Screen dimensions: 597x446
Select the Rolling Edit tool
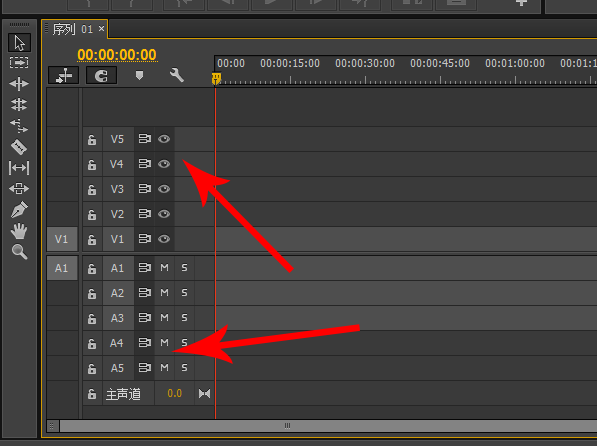(x=19, y=104)
